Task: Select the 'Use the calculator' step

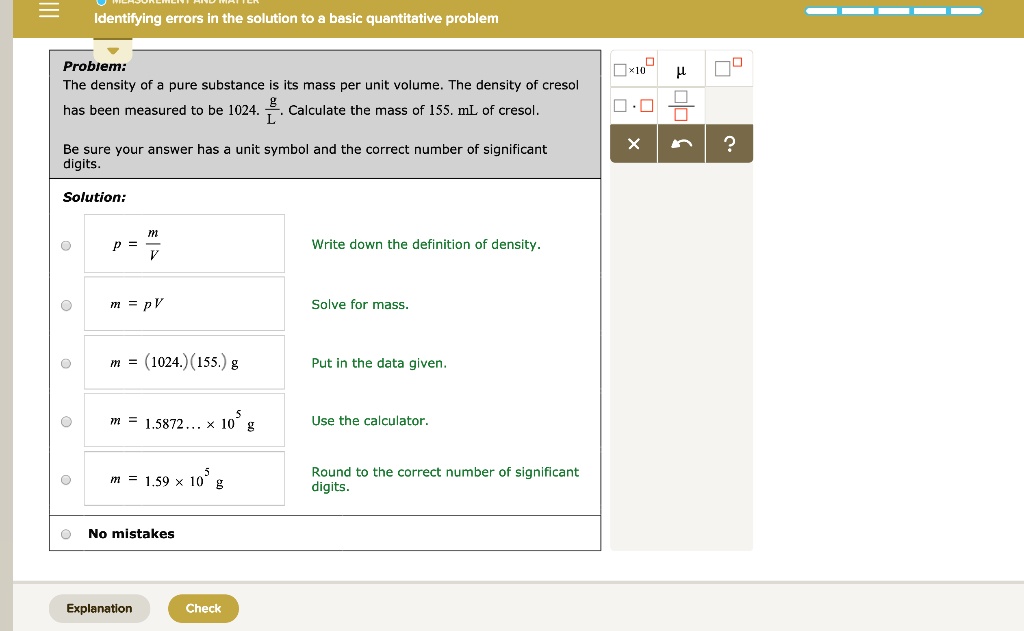Action: tap(65, 421)
